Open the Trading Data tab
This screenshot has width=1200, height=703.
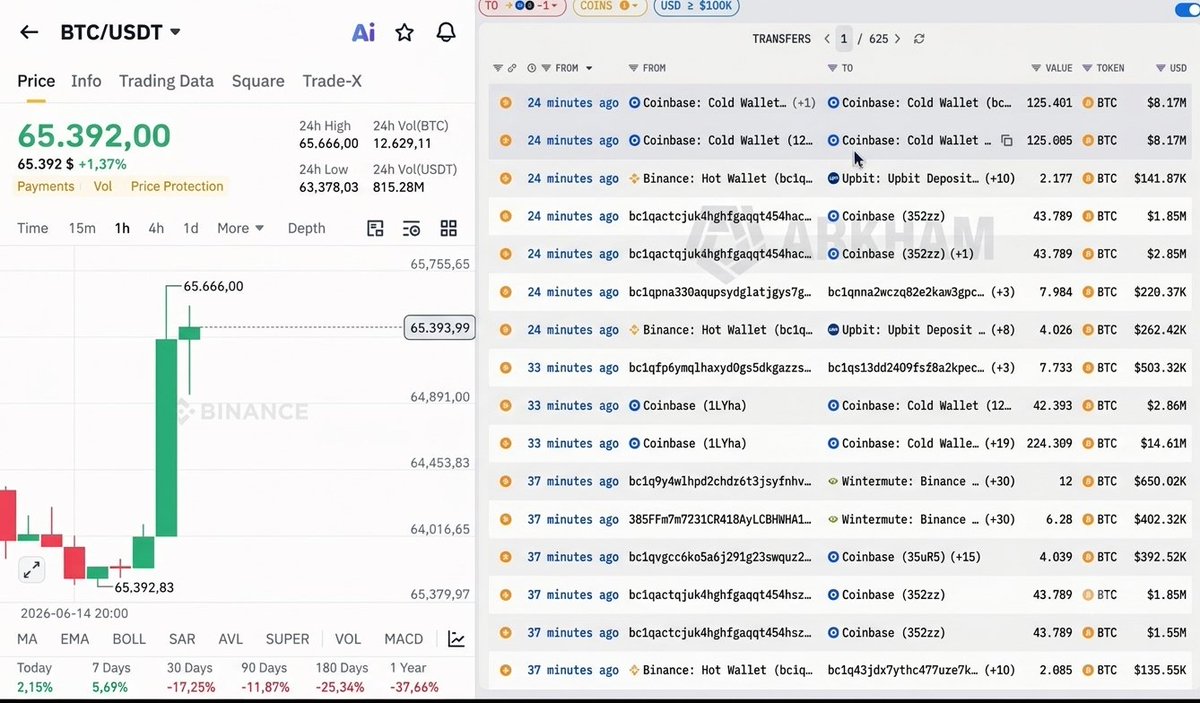pos(166,81)
